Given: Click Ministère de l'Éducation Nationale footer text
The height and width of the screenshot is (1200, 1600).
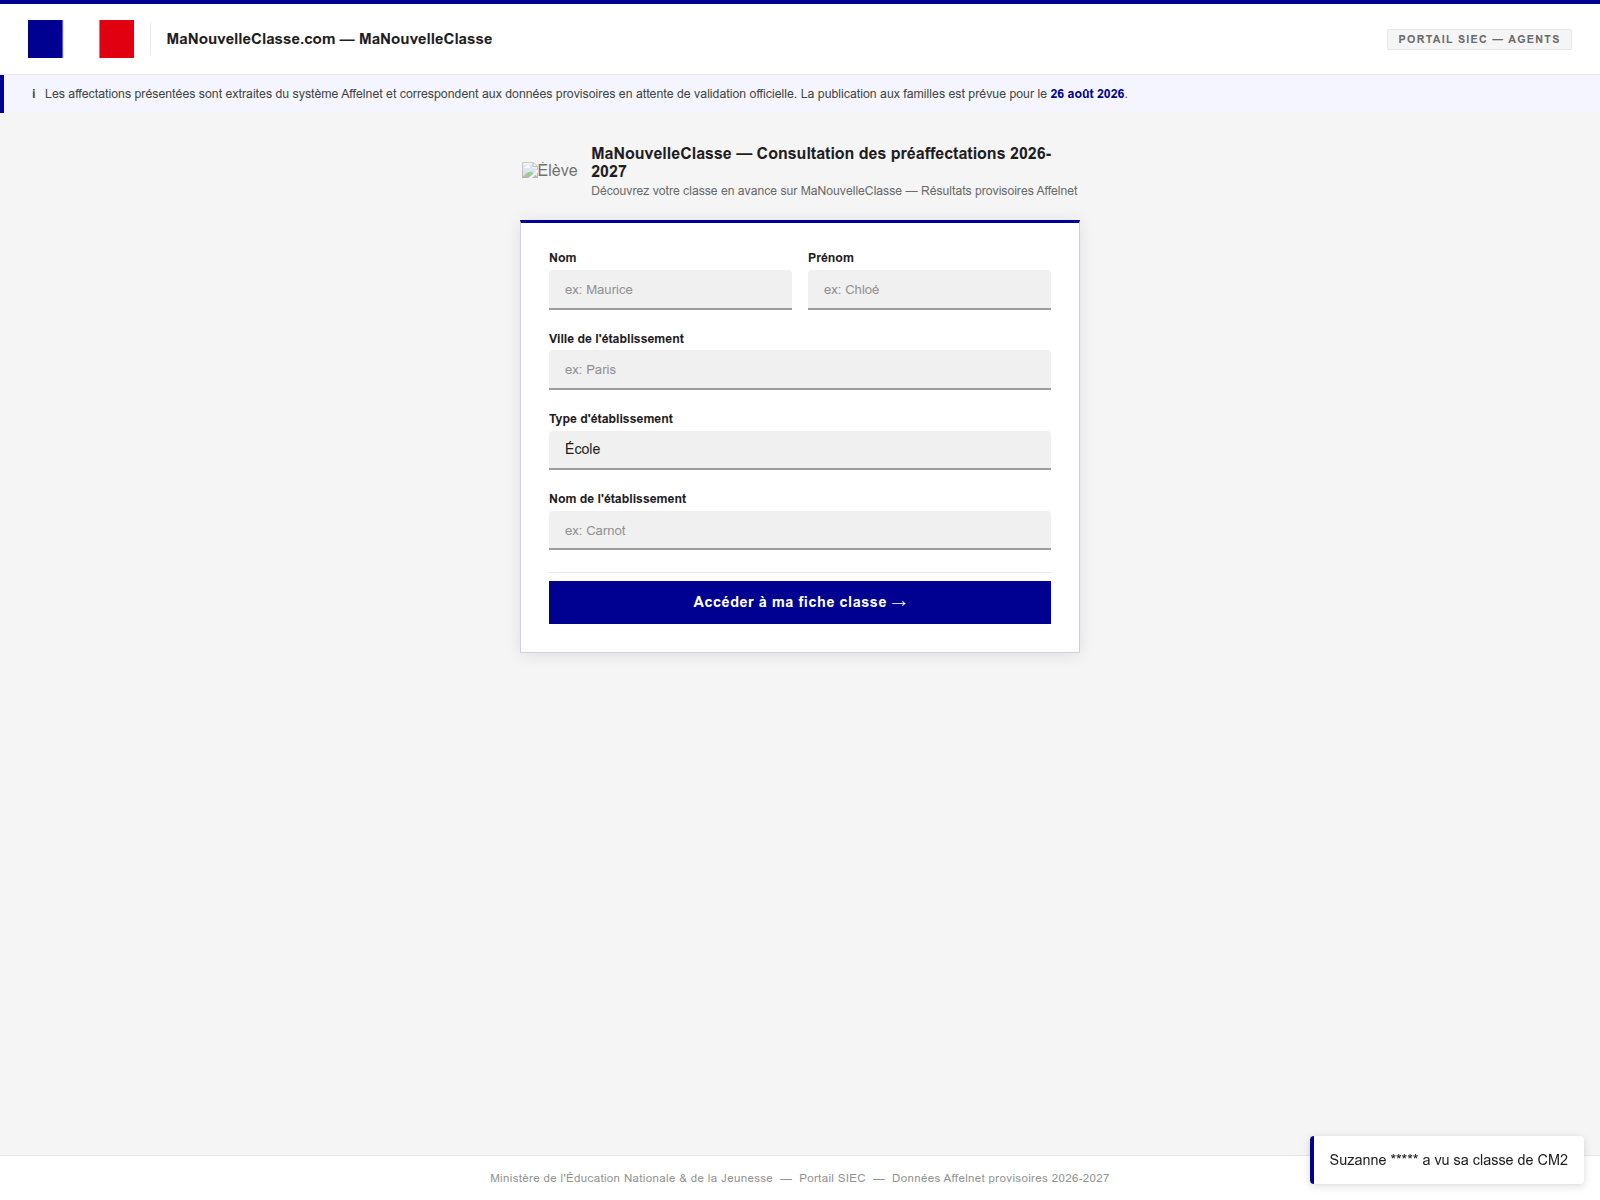Looking at the screenshot, I should tap(631, 1178).
